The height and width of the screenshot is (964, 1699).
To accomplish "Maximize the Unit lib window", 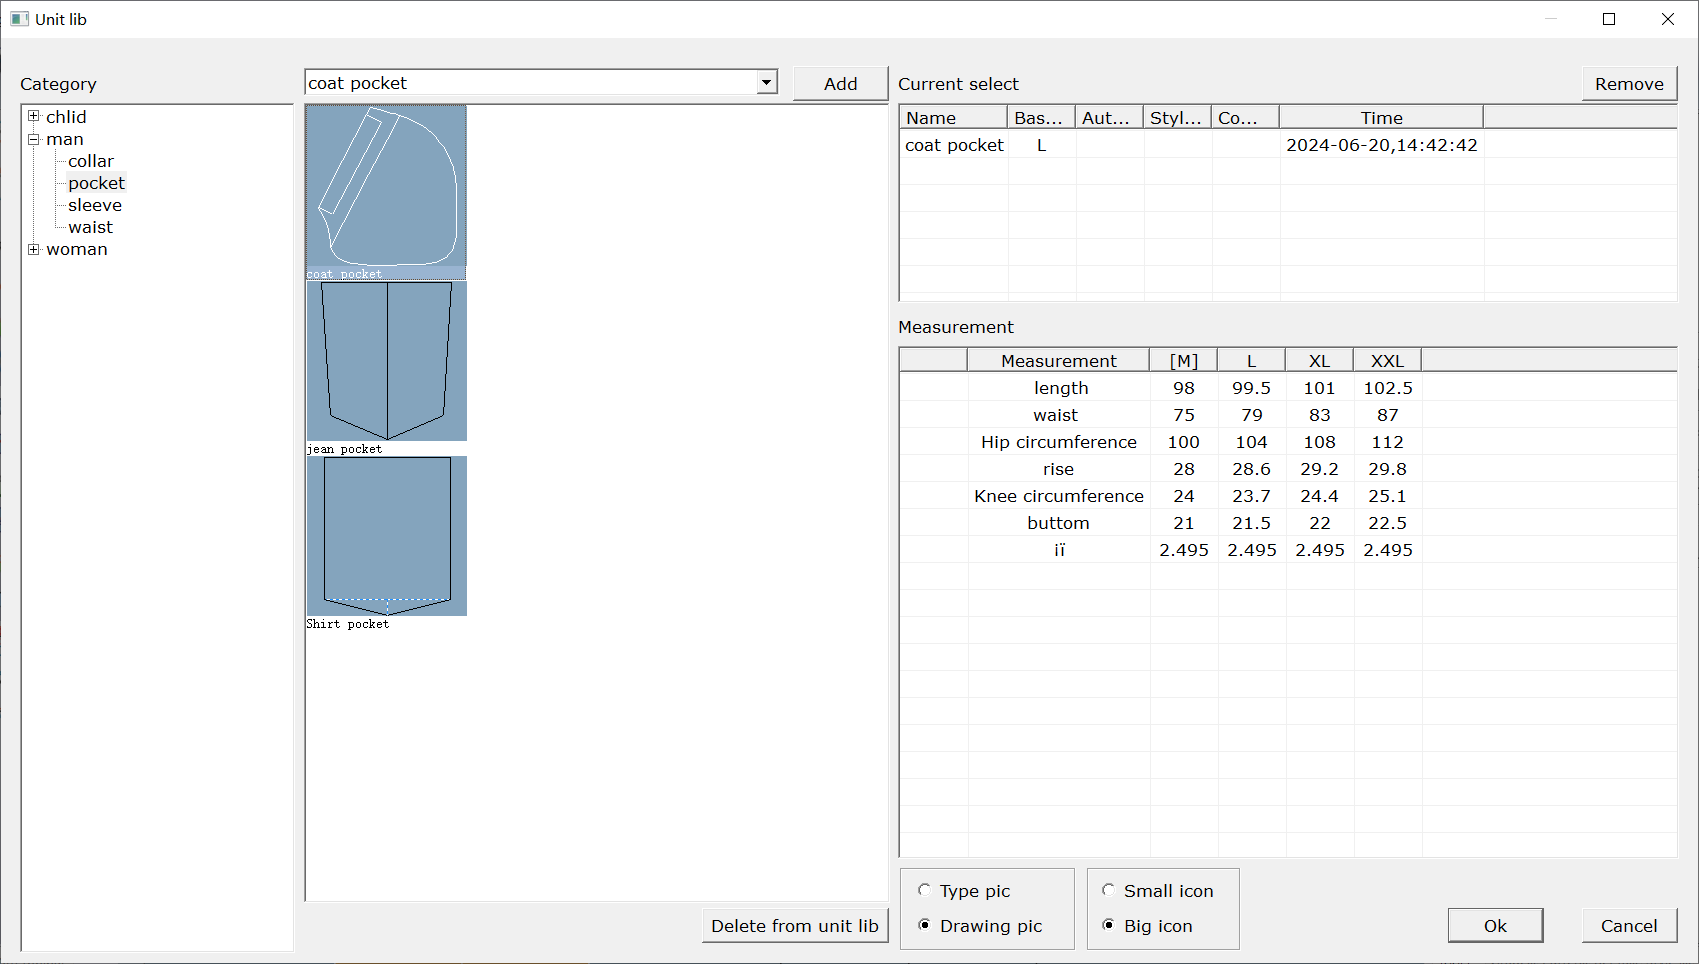I will (1609, 19).
